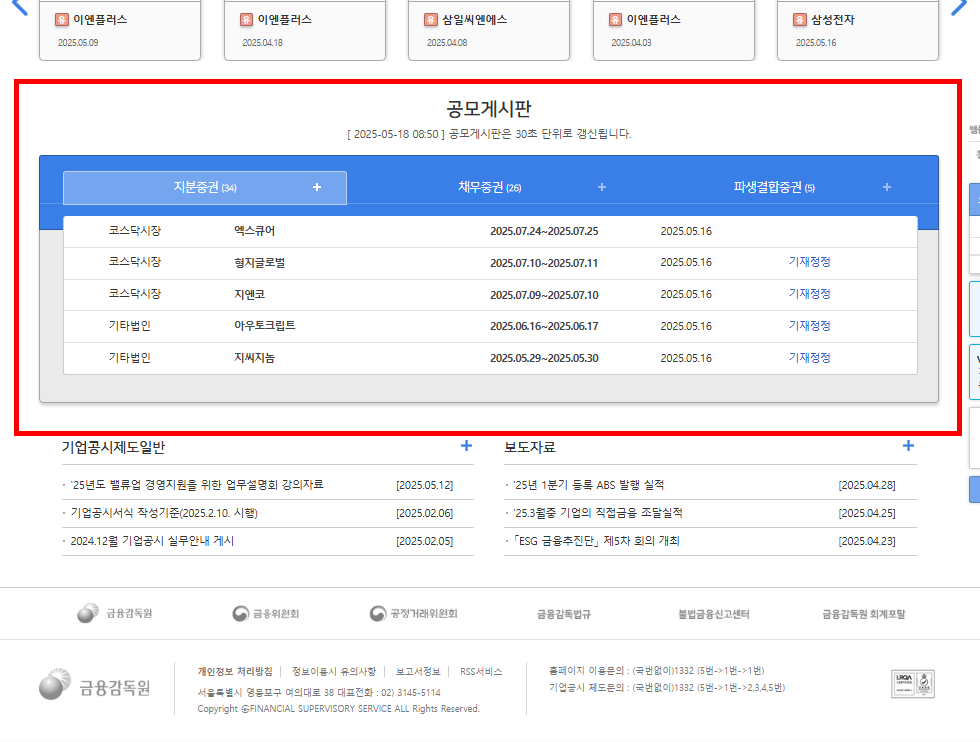Image resolution: width=980 pixels, height=742 pixels.
Task: Expand the 지분증권 list with the plus icon
Action: point(318,187)
